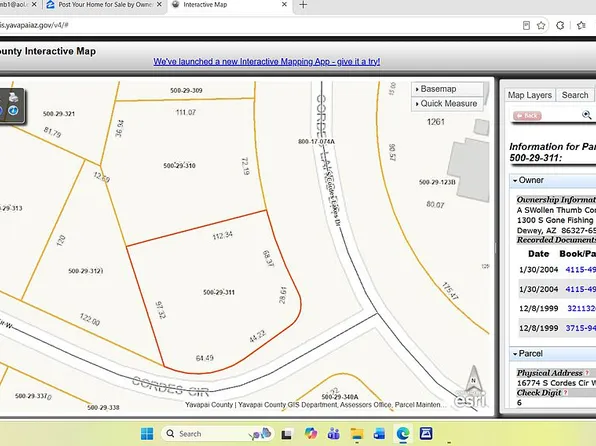Click the 111.07 boundary measurement
596x446 pixels.
[186, 112]
